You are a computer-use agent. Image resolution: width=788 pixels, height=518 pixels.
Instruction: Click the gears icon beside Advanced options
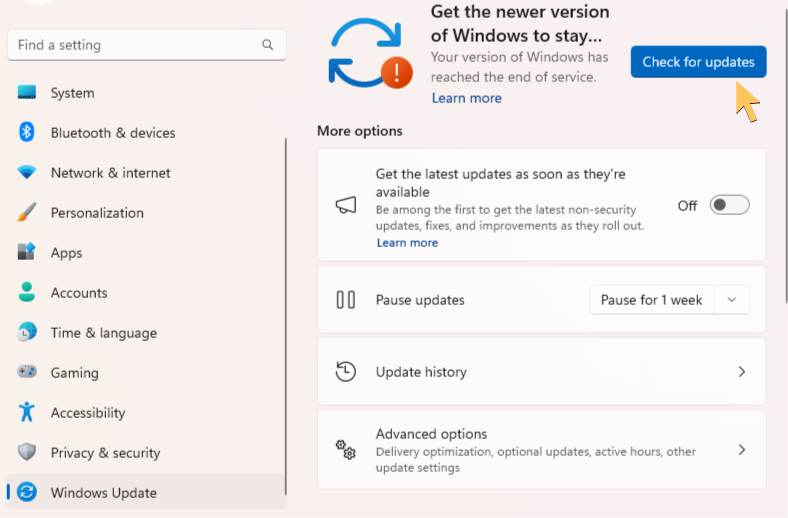(346, 450)
